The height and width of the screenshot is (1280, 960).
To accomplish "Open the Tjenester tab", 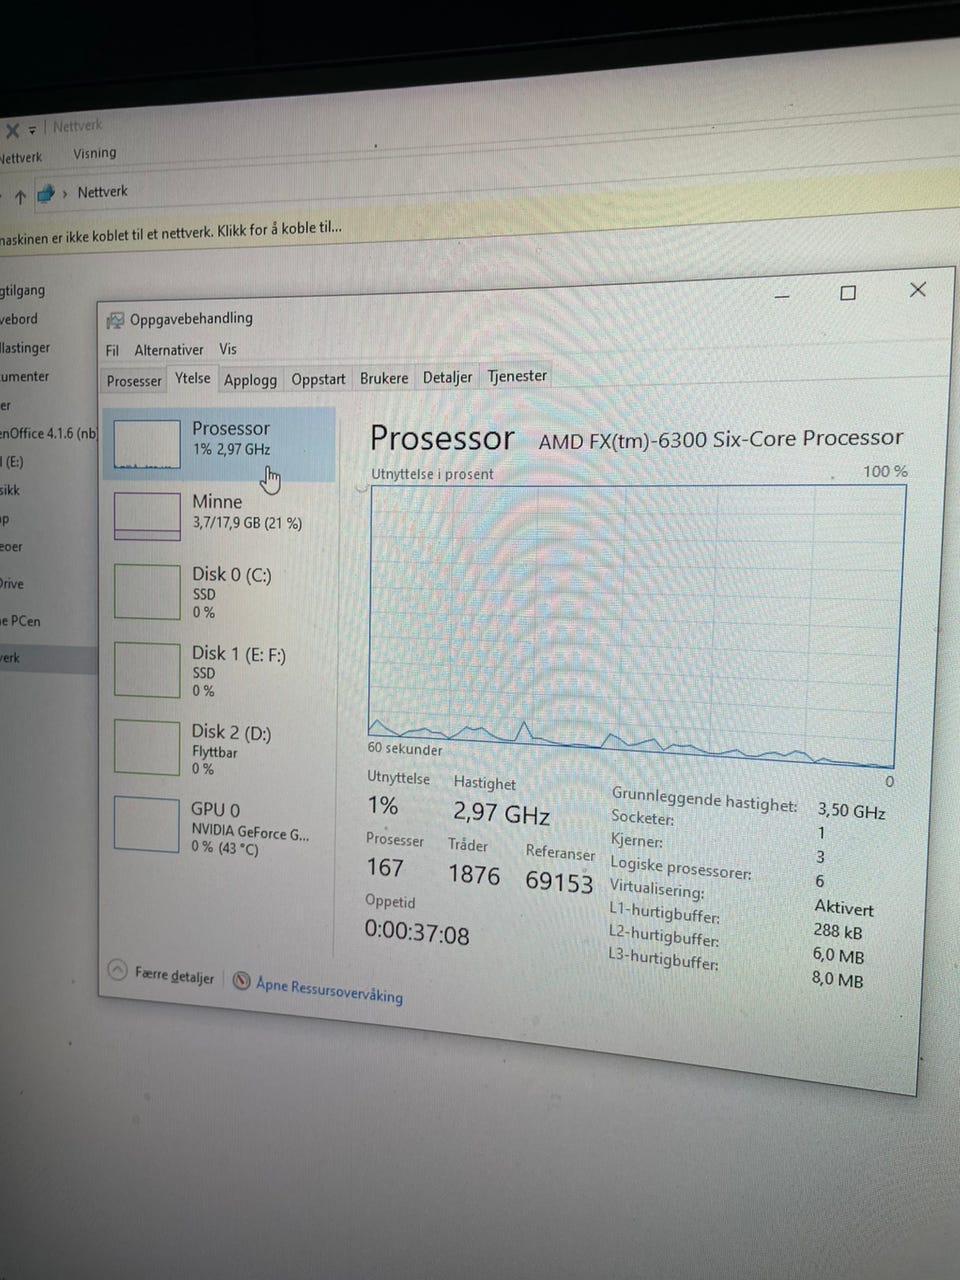I will 517,376.
